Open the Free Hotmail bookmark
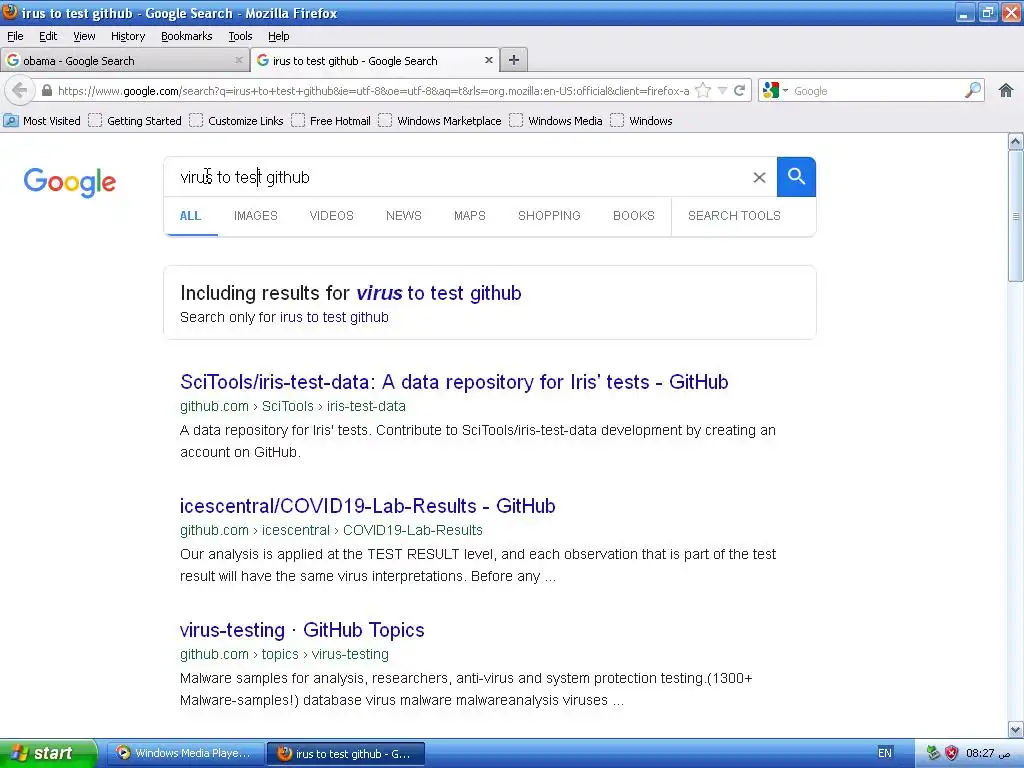 click(331, 121)
